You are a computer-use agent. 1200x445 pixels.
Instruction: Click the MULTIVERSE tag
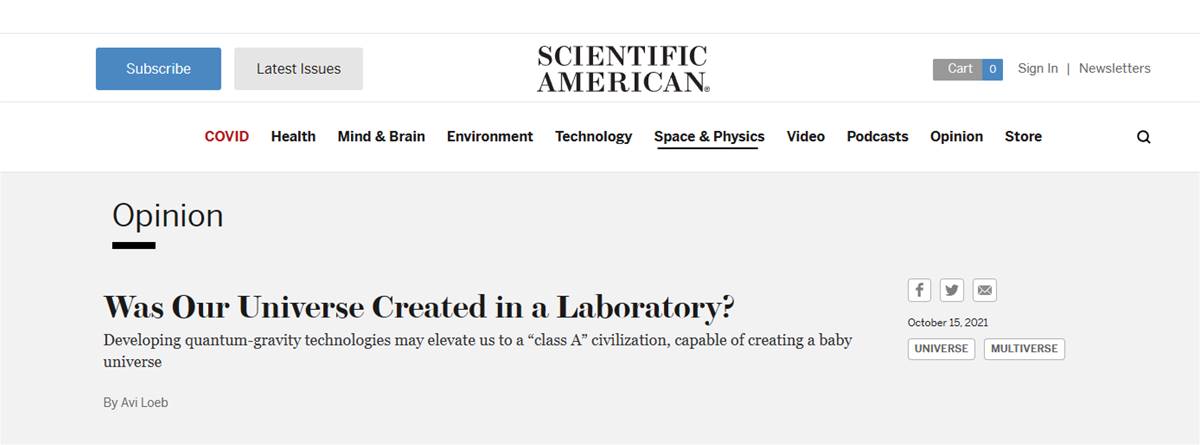point(1024,349)
